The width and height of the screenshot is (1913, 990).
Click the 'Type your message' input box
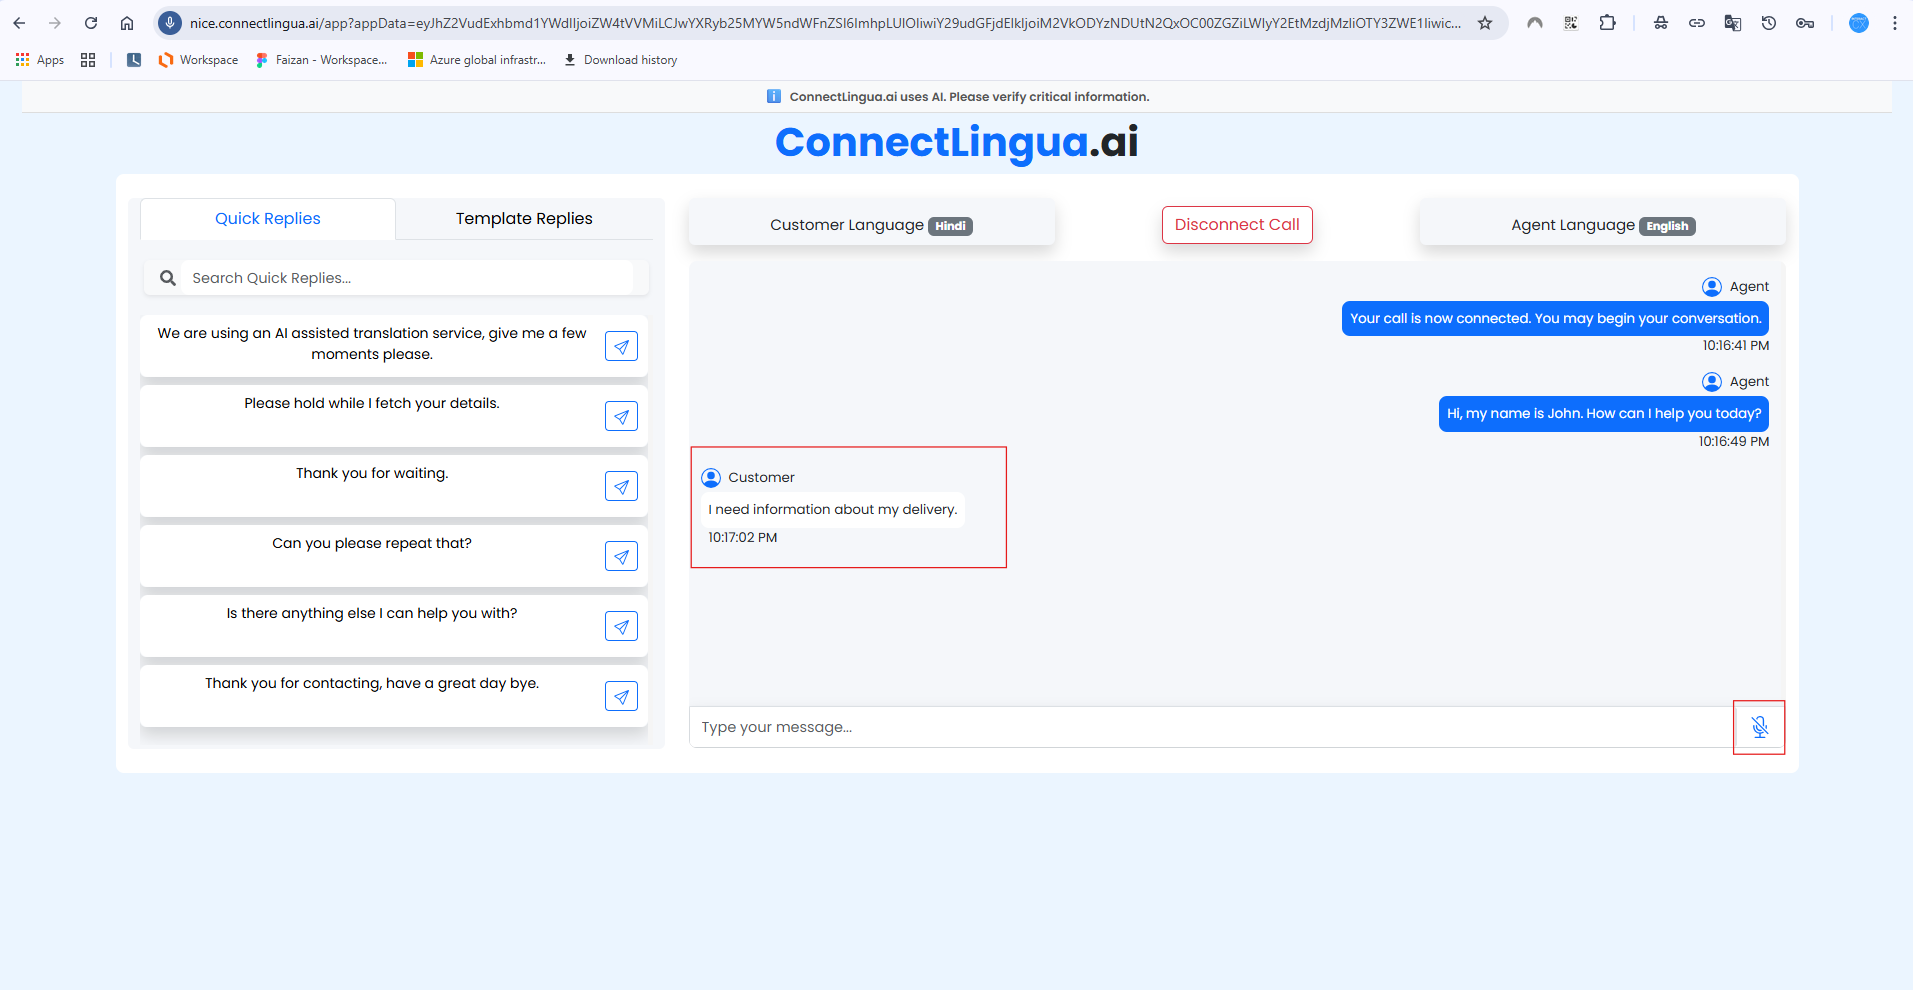point(1211,727)
